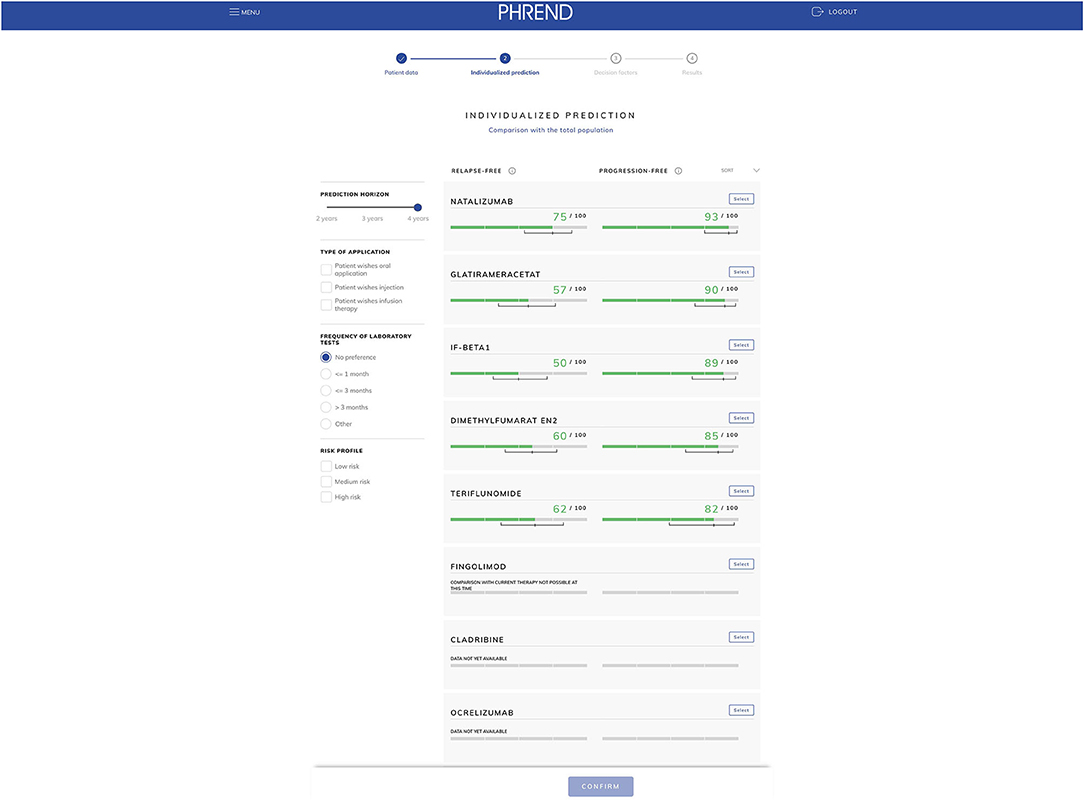Open step 2 Individualized prediction

tap(505, 58)
